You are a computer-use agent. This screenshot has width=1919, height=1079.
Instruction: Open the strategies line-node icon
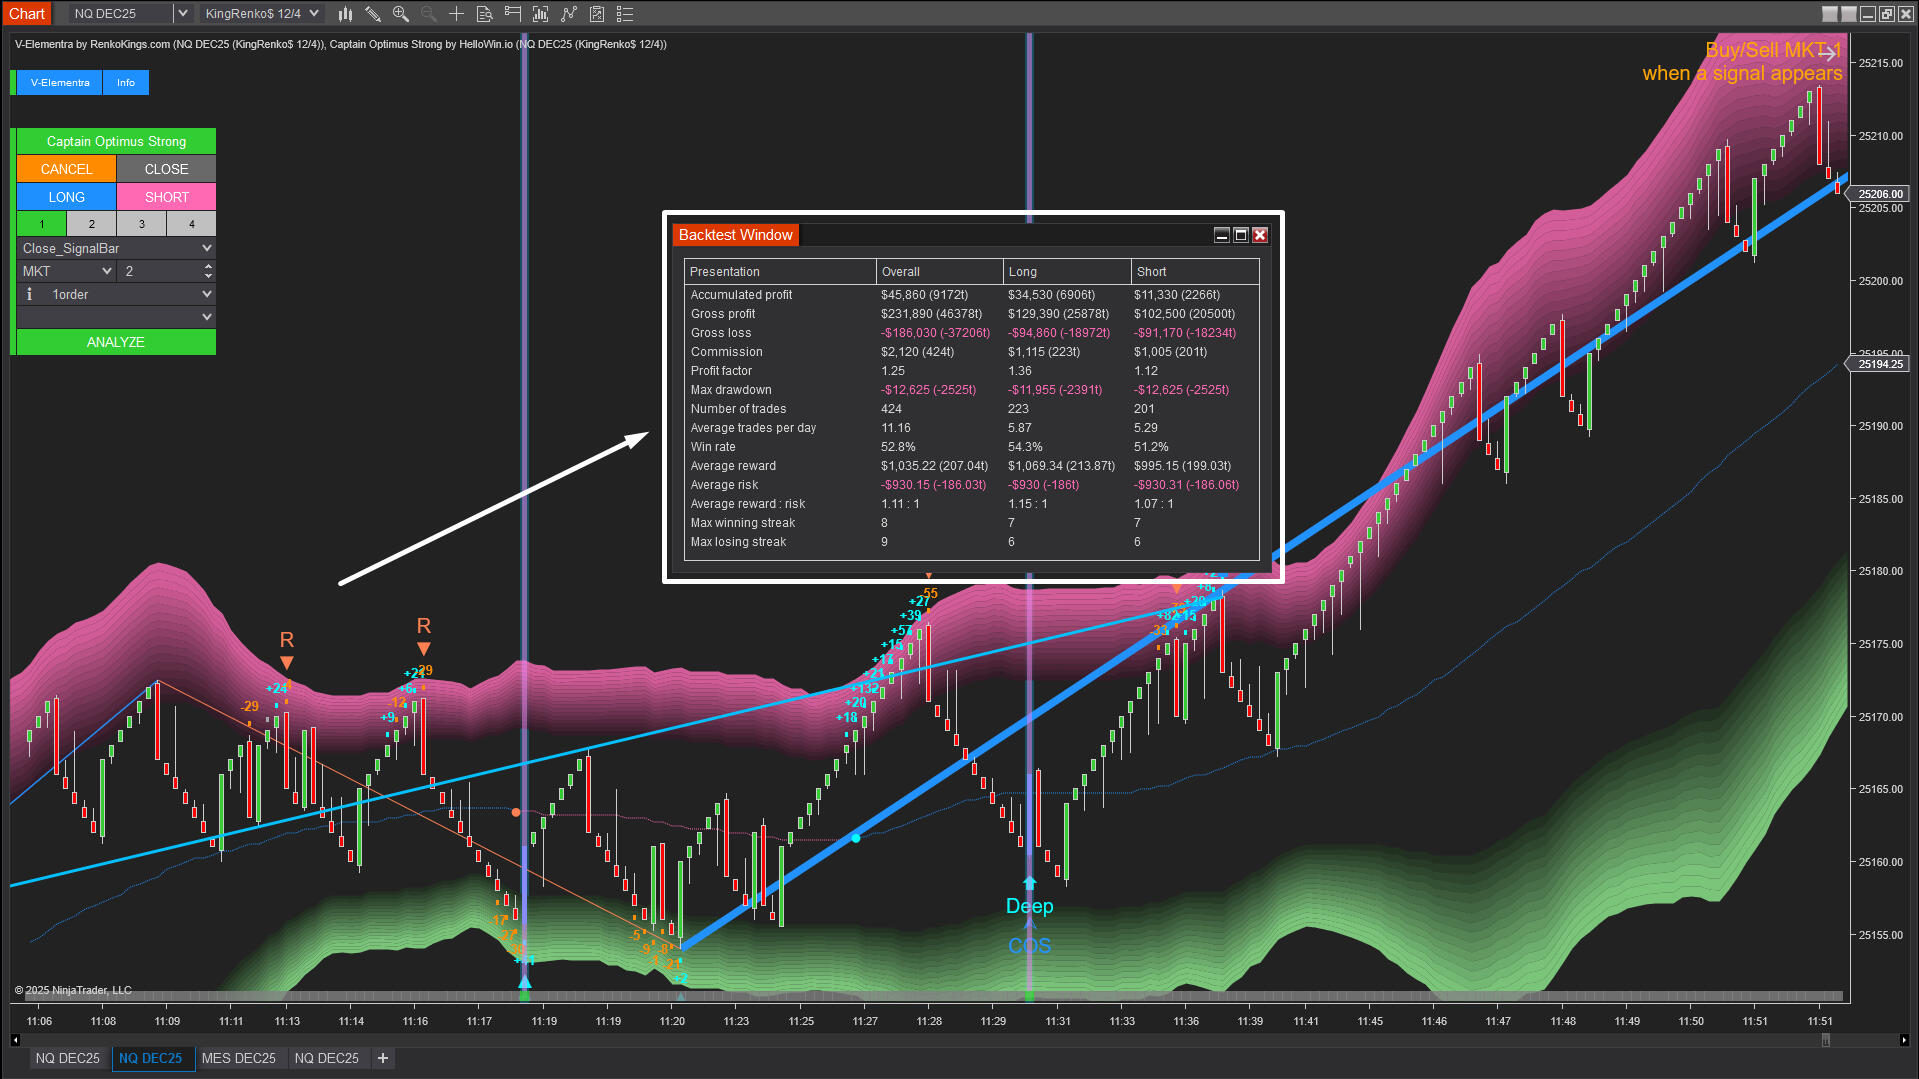point(569,14)
